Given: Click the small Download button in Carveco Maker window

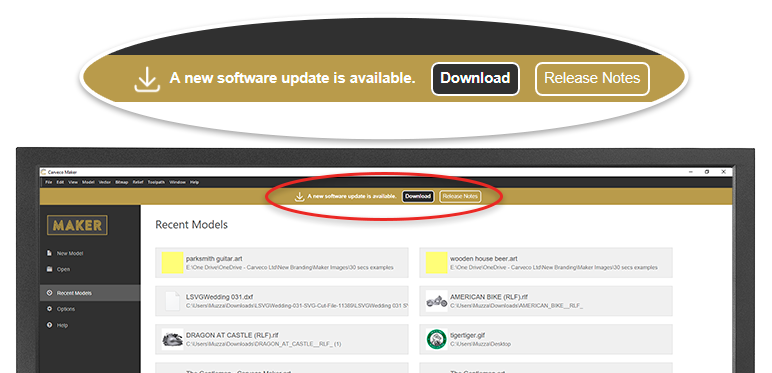Looking at the screenshot, I should pos(418,196).
